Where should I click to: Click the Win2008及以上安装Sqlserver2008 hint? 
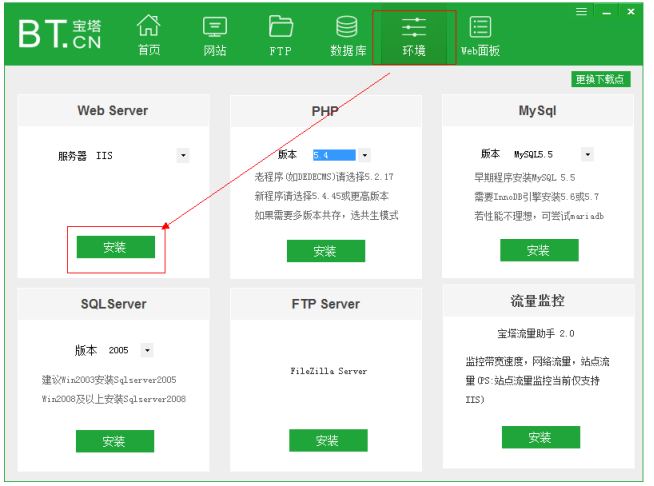113,399
